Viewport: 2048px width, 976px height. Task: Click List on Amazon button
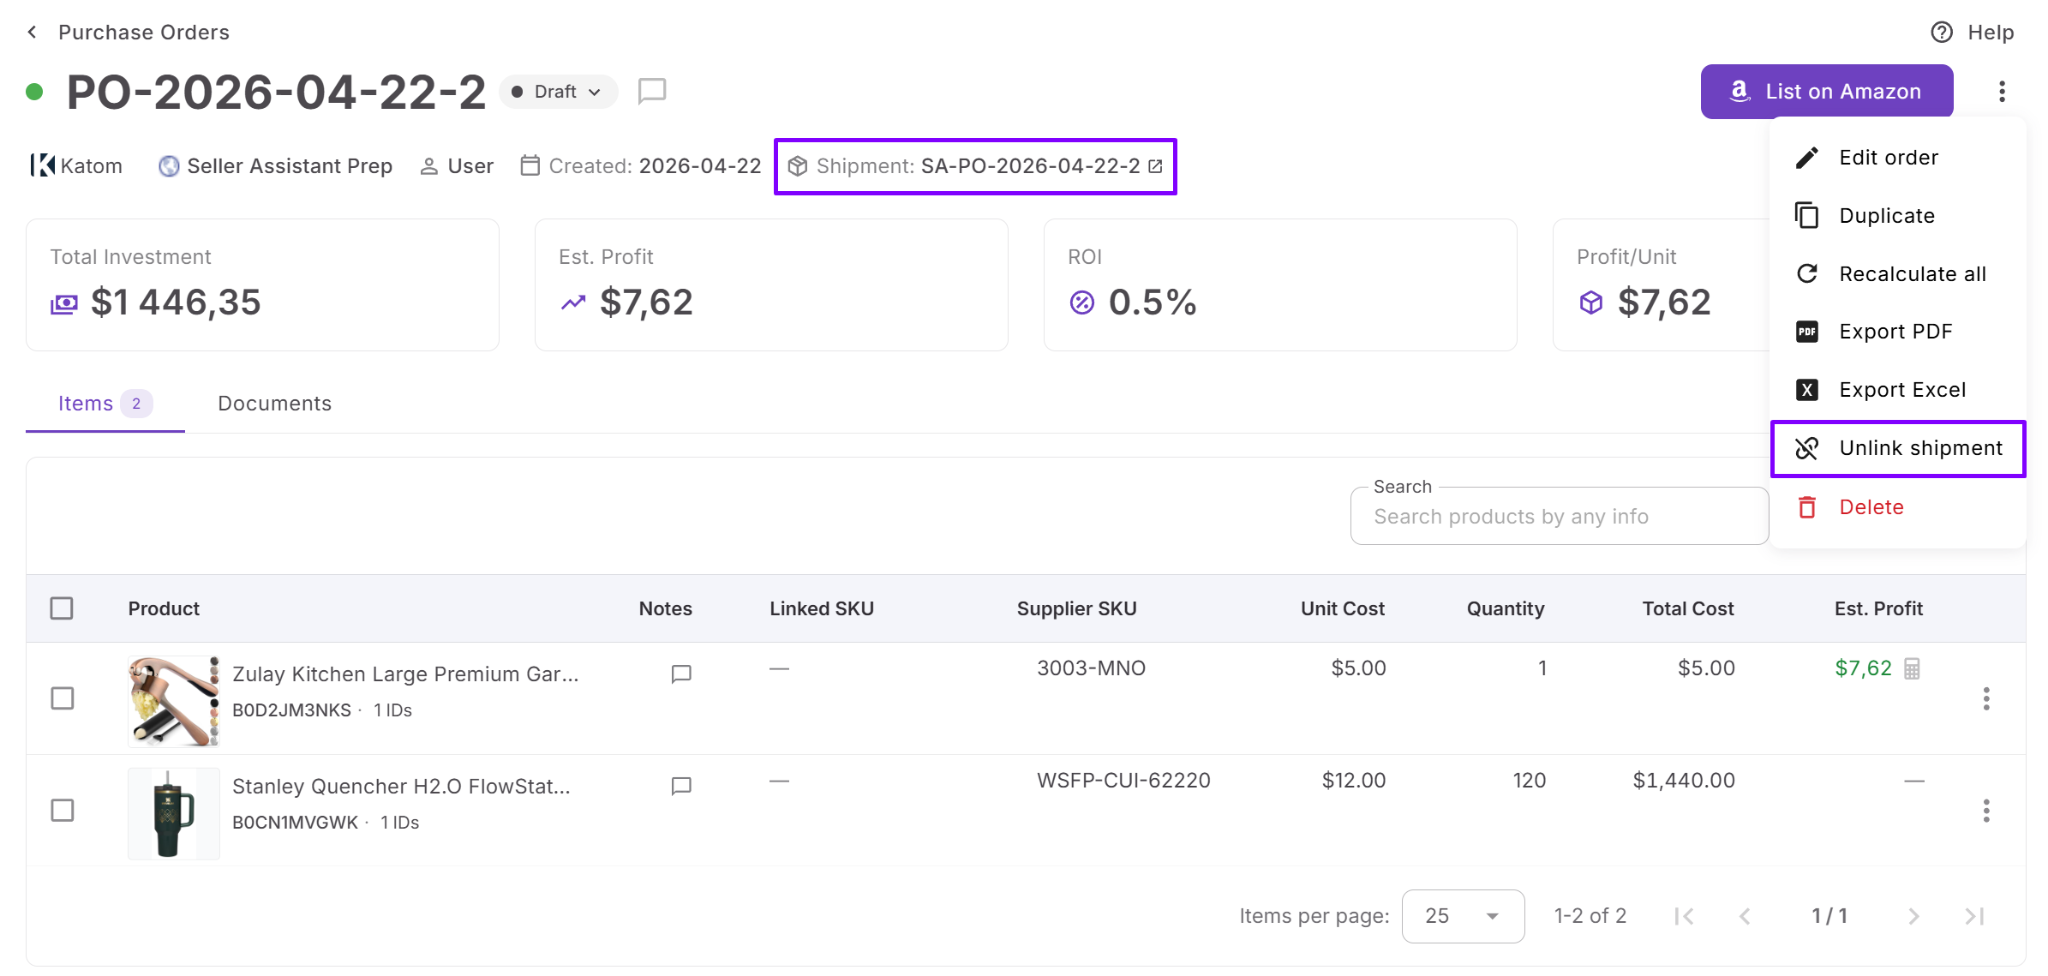point(1826,91)
